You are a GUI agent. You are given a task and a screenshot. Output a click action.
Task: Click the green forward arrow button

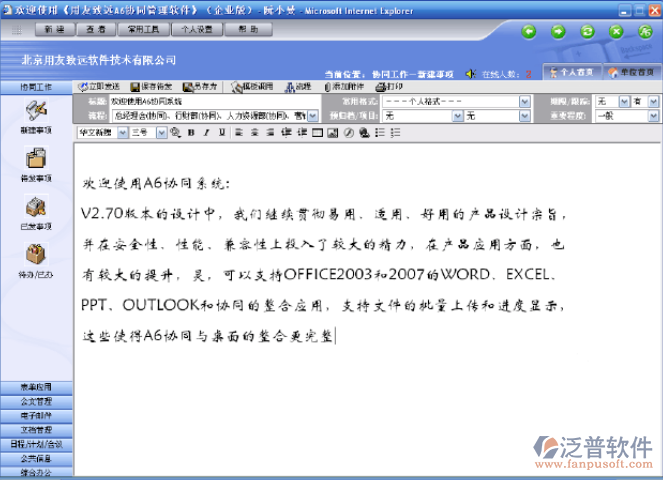pos(558,31)
